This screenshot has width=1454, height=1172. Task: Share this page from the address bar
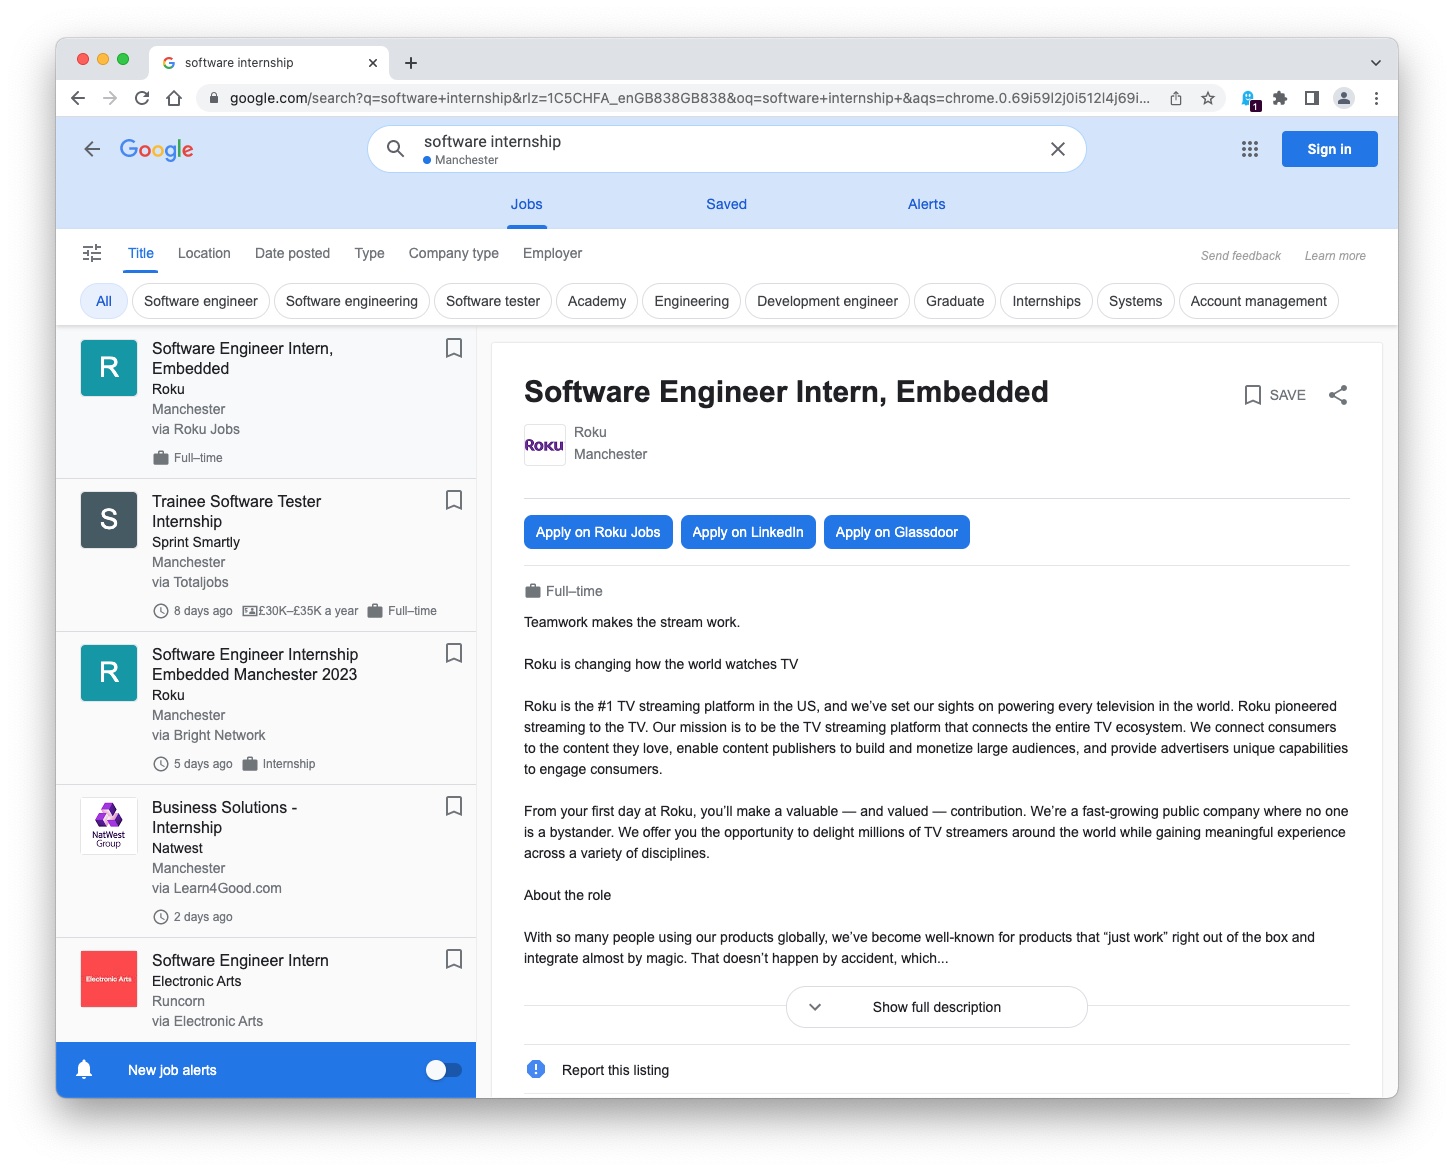[x=1176, y=98]
